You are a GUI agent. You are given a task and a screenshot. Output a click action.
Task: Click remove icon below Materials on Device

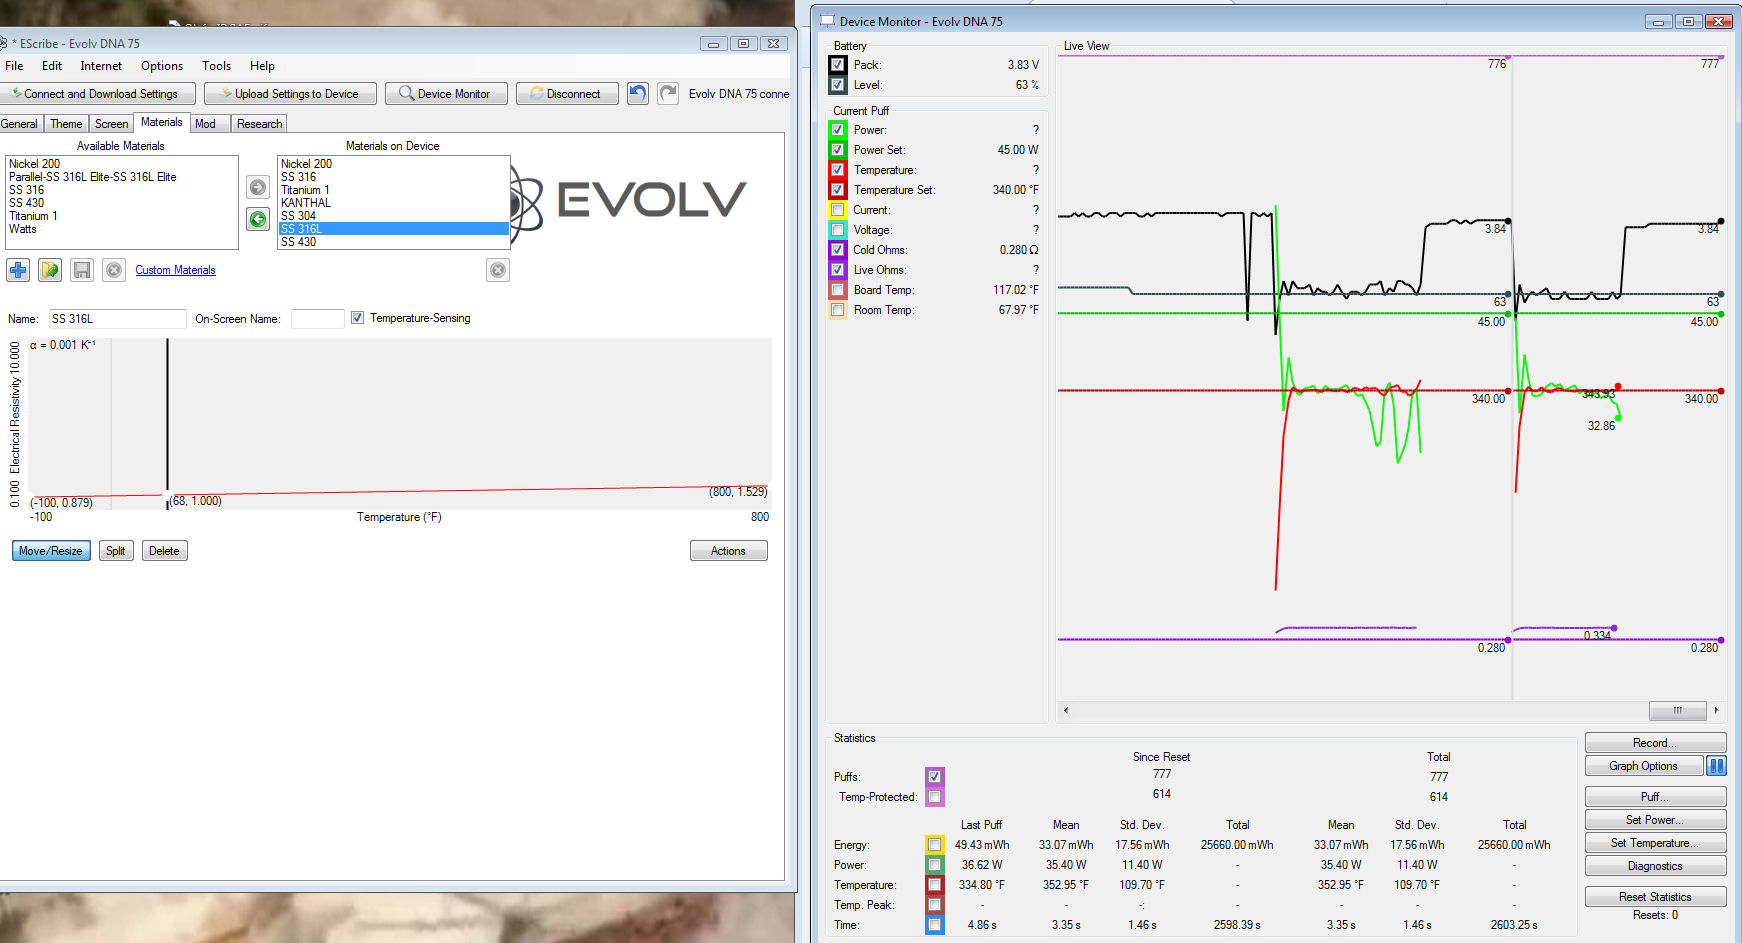click(498, 270)
